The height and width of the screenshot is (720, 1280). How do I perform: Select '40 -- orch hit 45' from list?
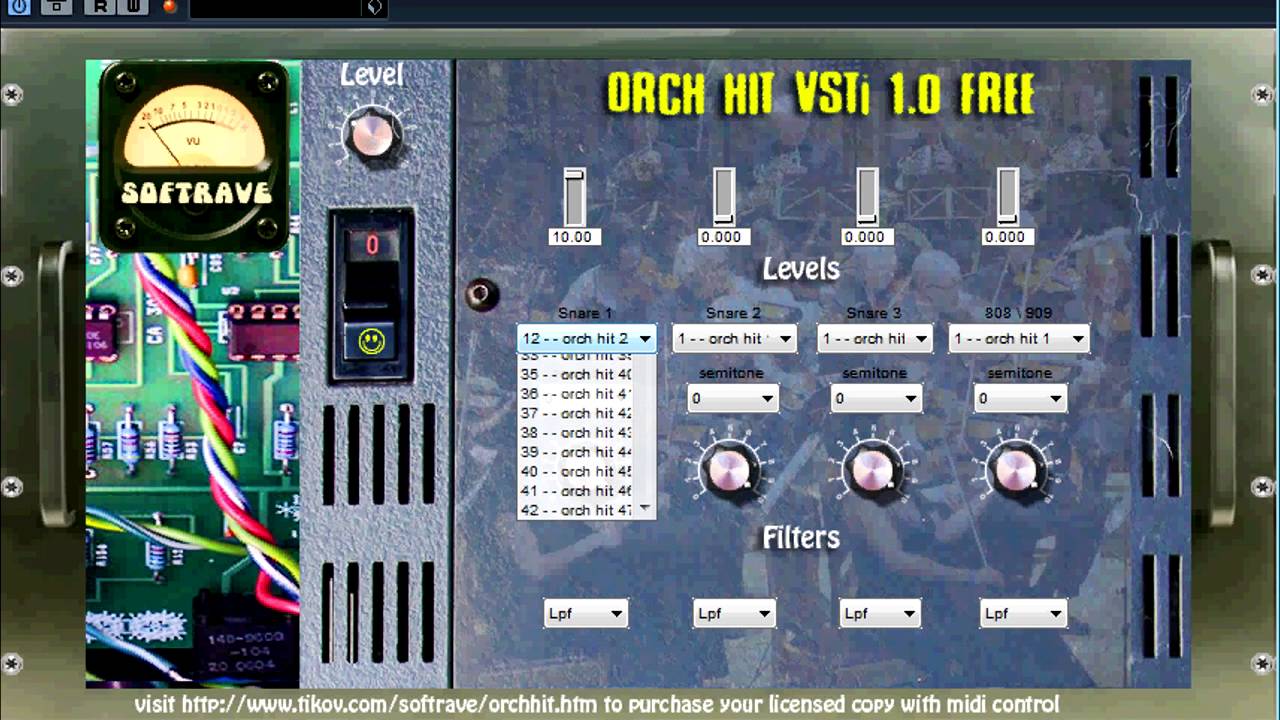[577, 471]
